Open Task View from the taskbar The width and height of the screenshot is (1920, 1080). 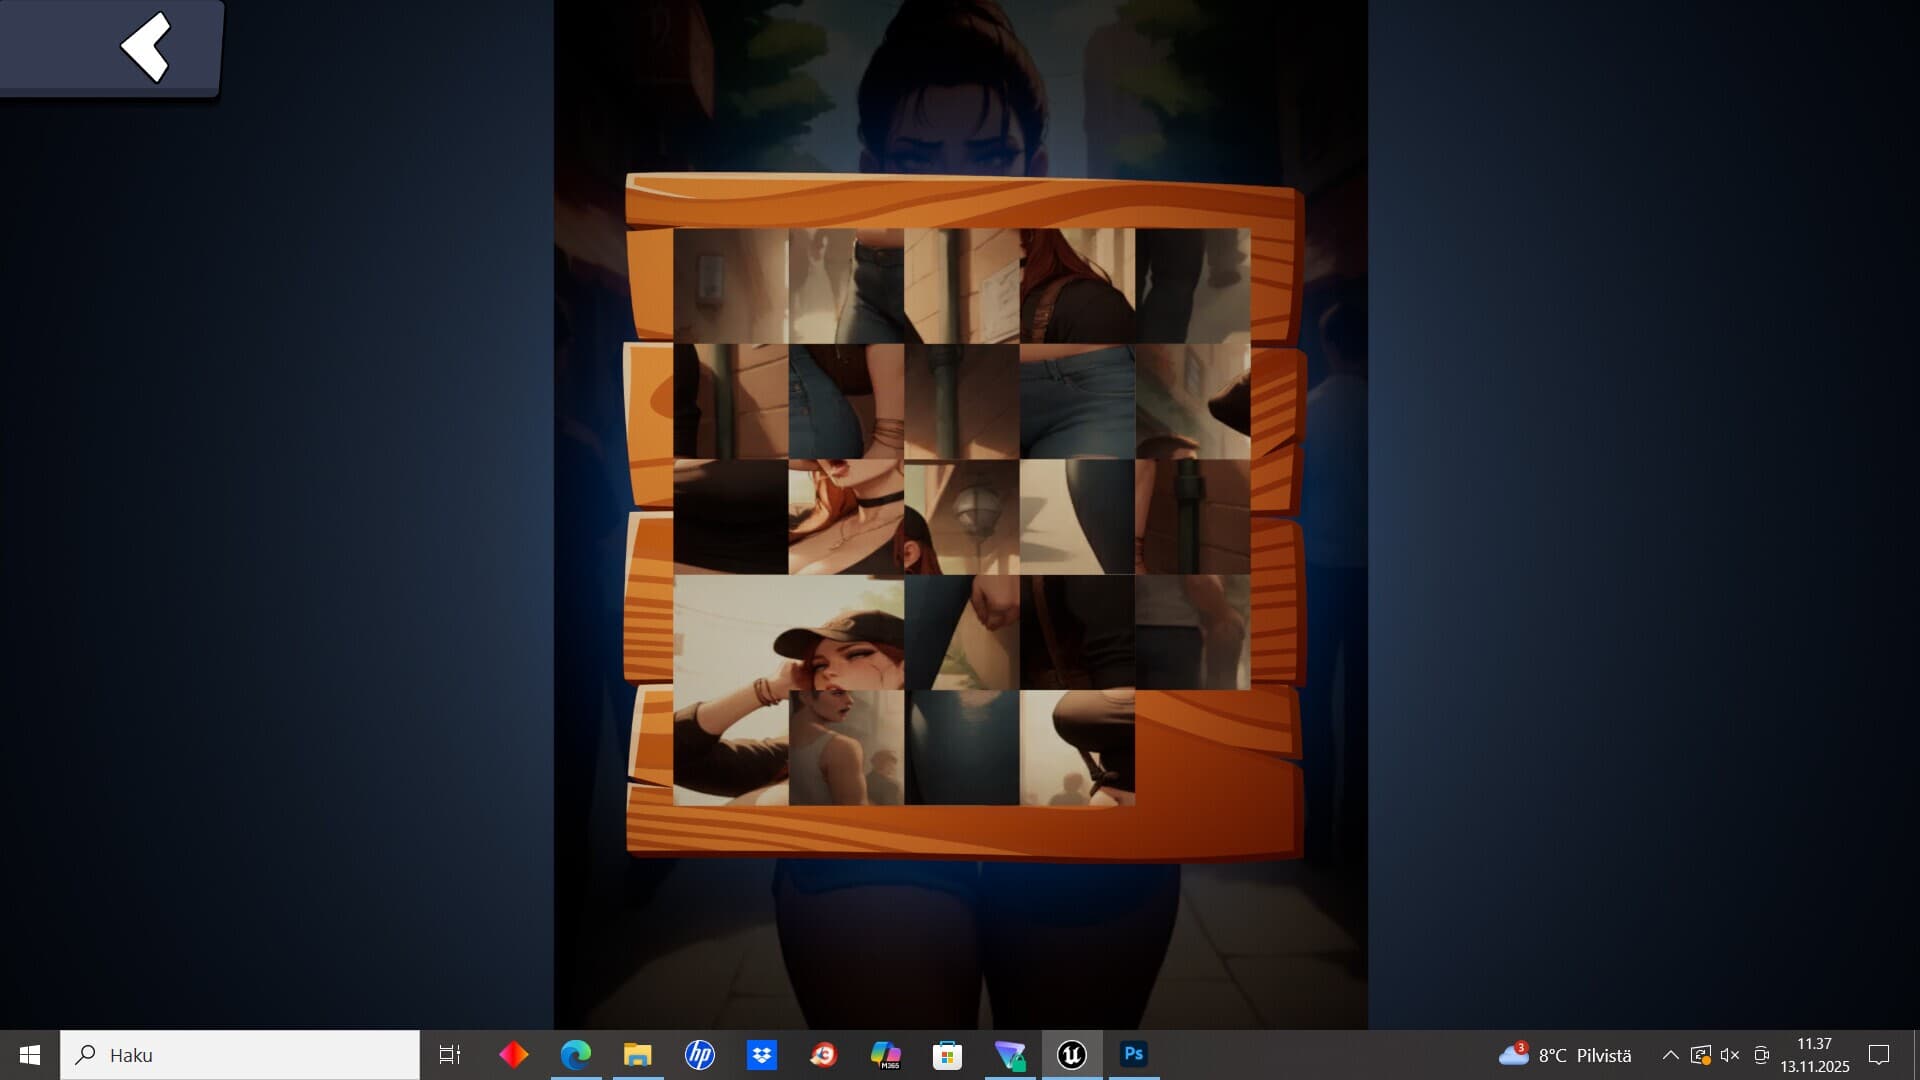point(450,1054)
